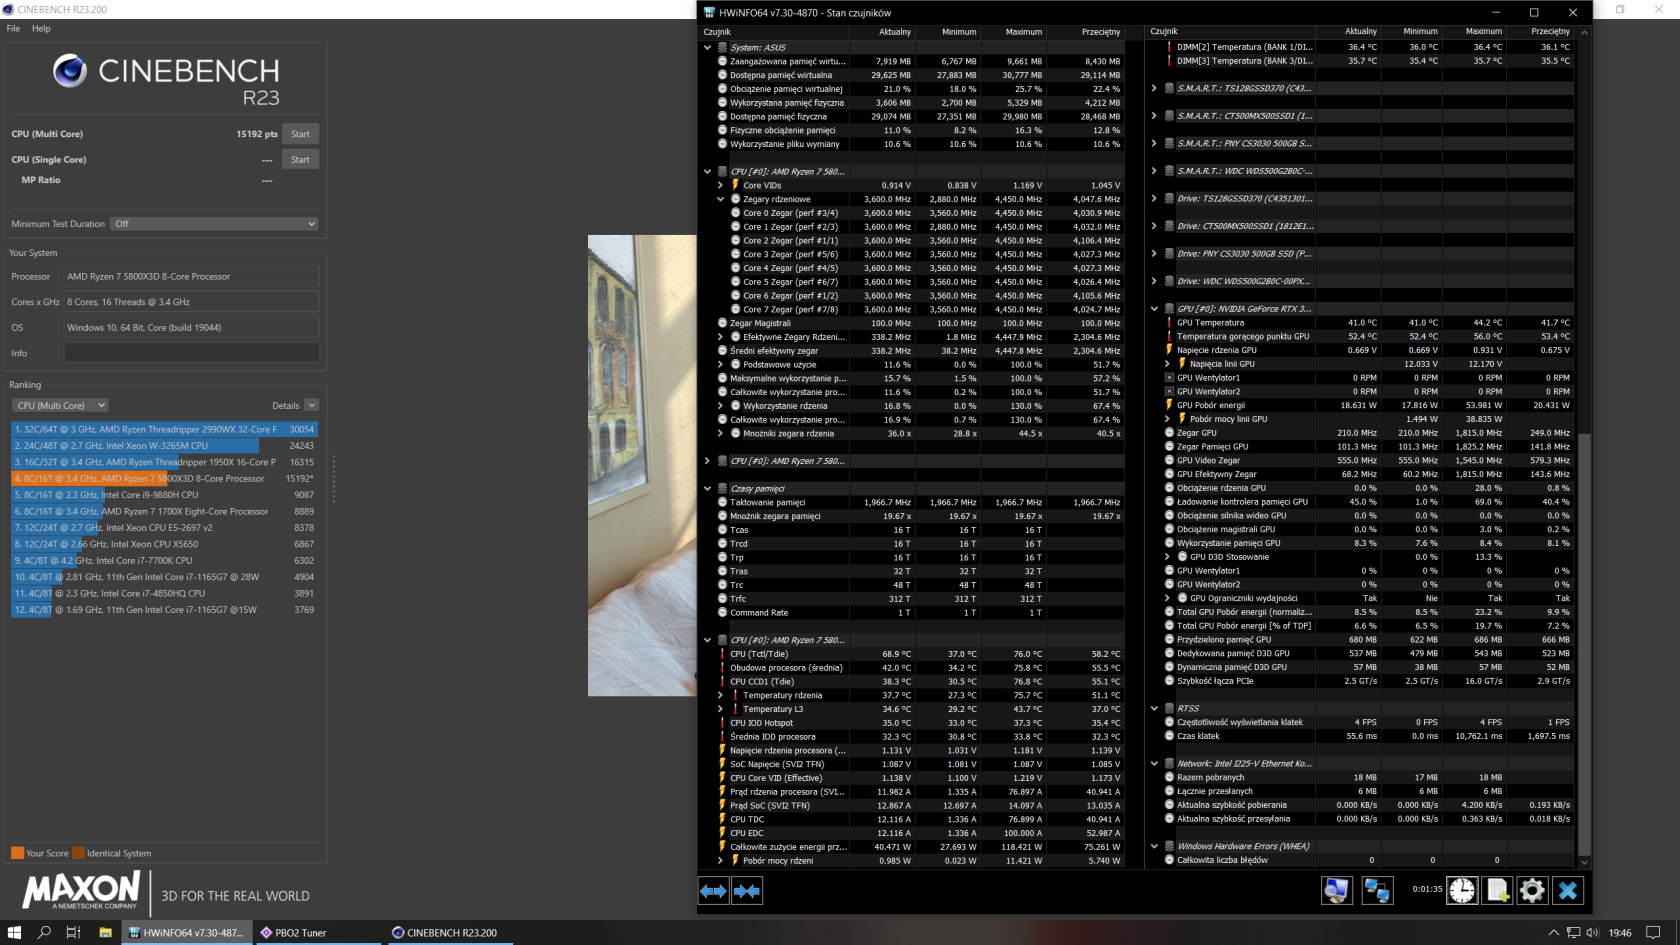Click the empty Info input field
Image resolution: width=1680 pixels, height=945 pixels.
pos(191,353)
